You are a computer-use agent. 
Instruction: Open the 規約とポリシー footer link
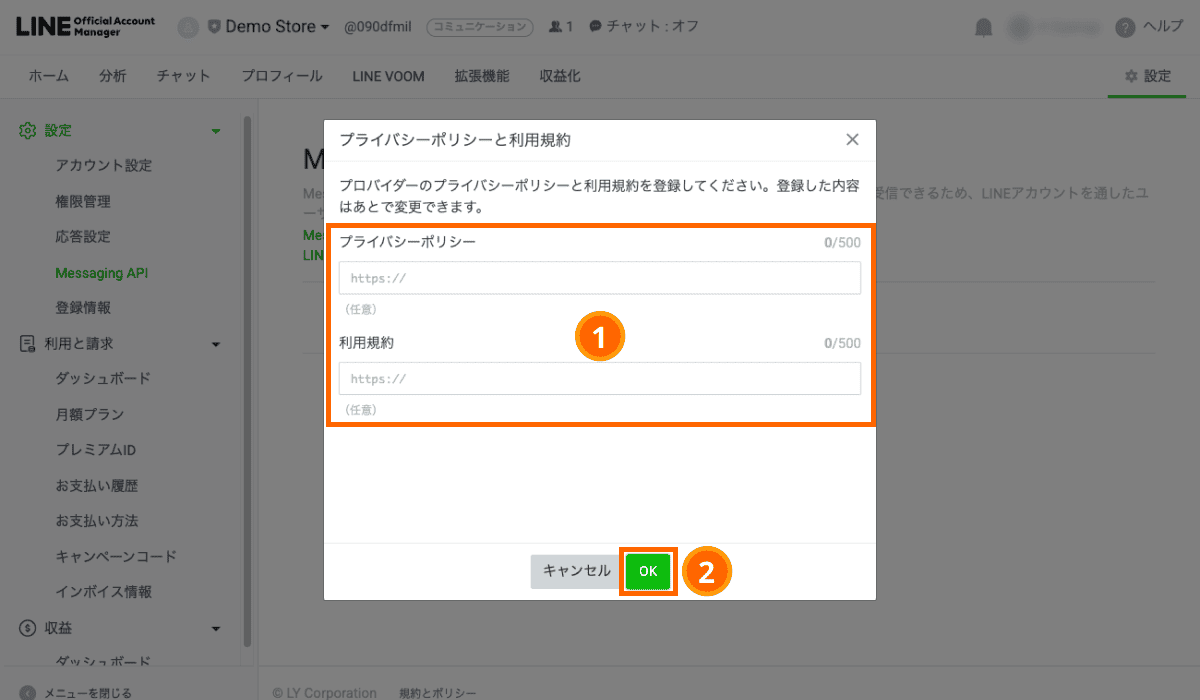(x=437, y=692)
